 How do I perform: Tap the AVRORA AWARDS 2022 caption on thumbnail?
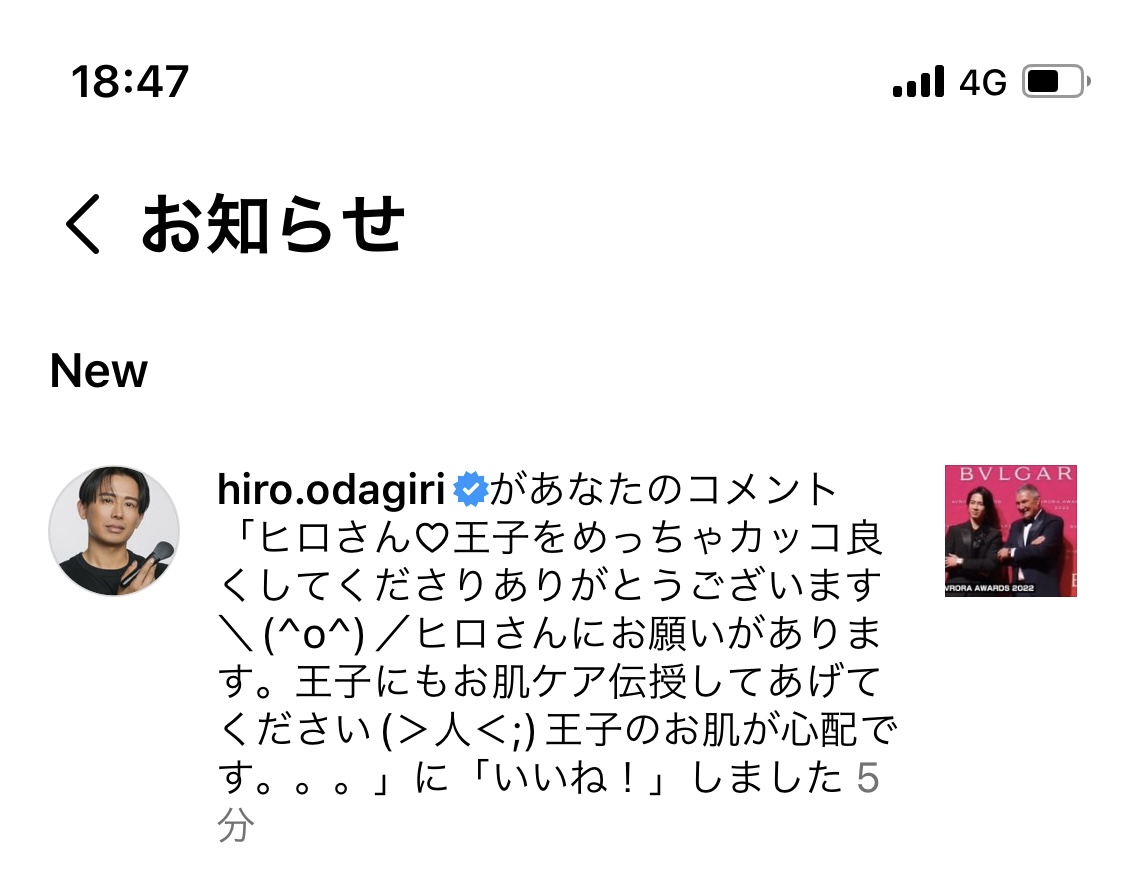coord(990,588)
